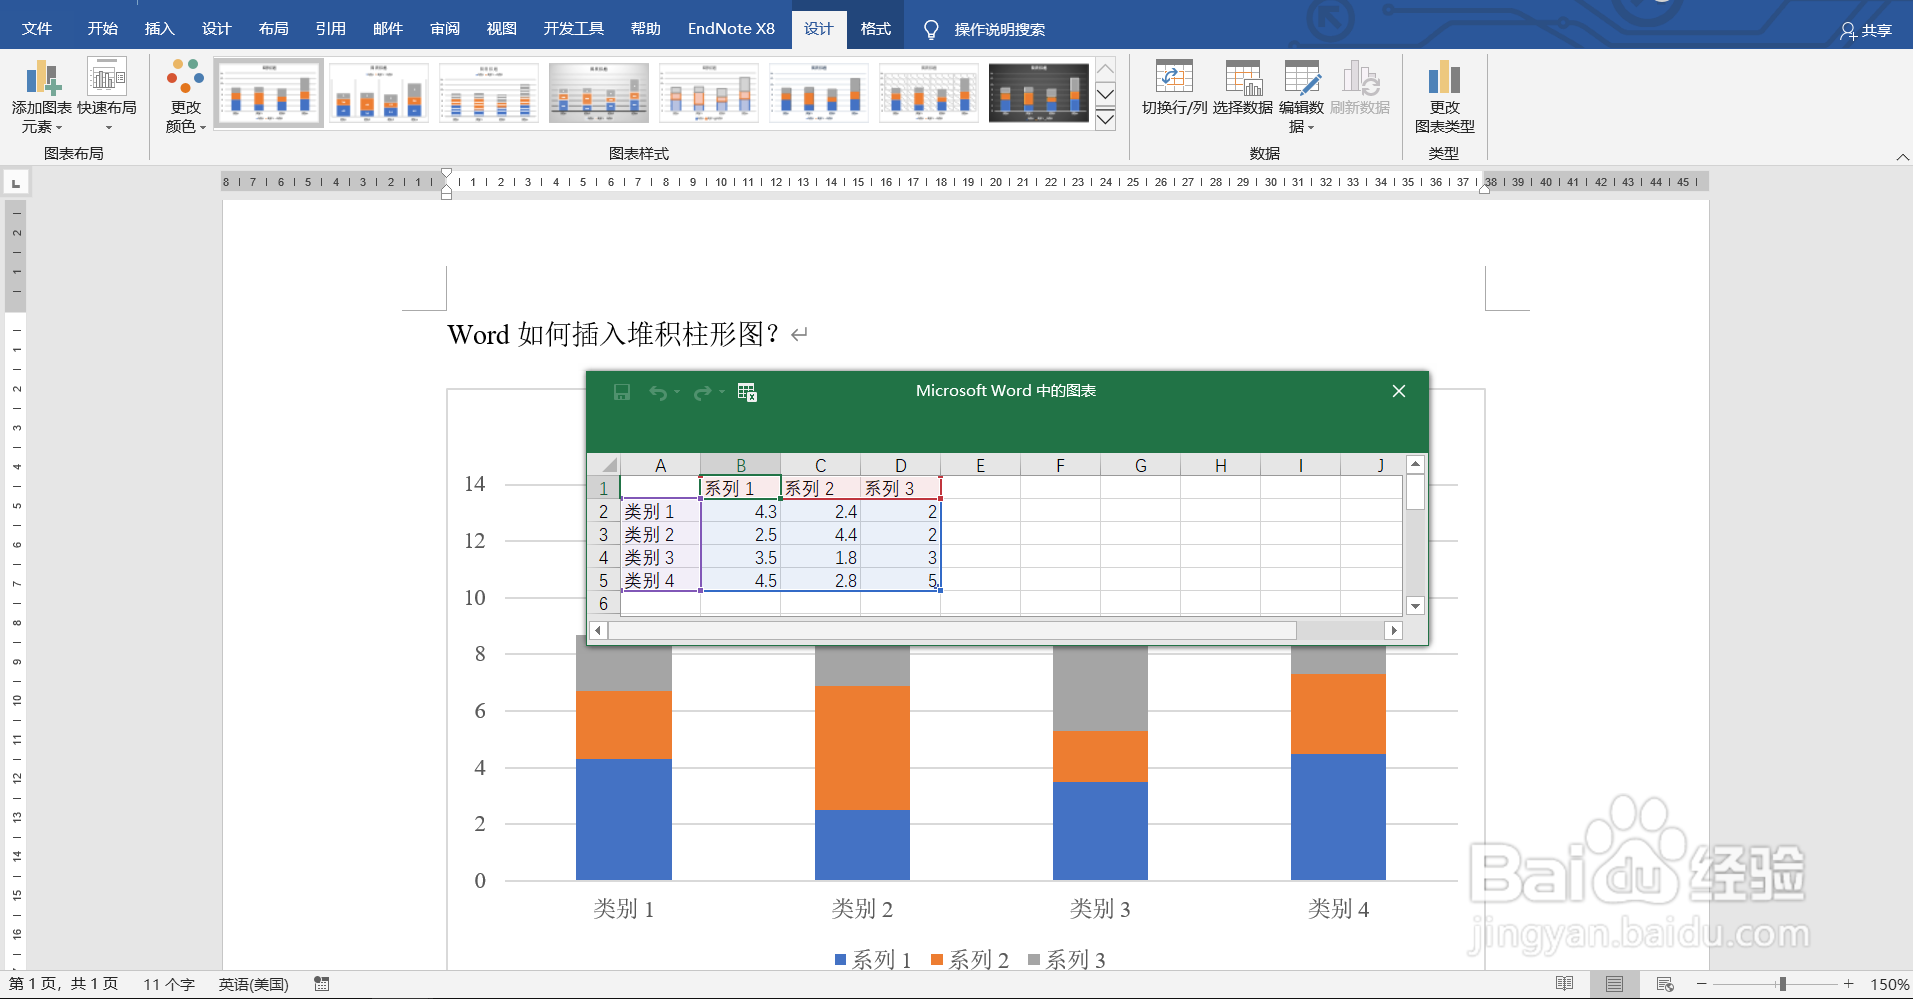1913x999 pixels.
Task: Select the gray gradient chart style thumbnail
Action: click(599, 93)
